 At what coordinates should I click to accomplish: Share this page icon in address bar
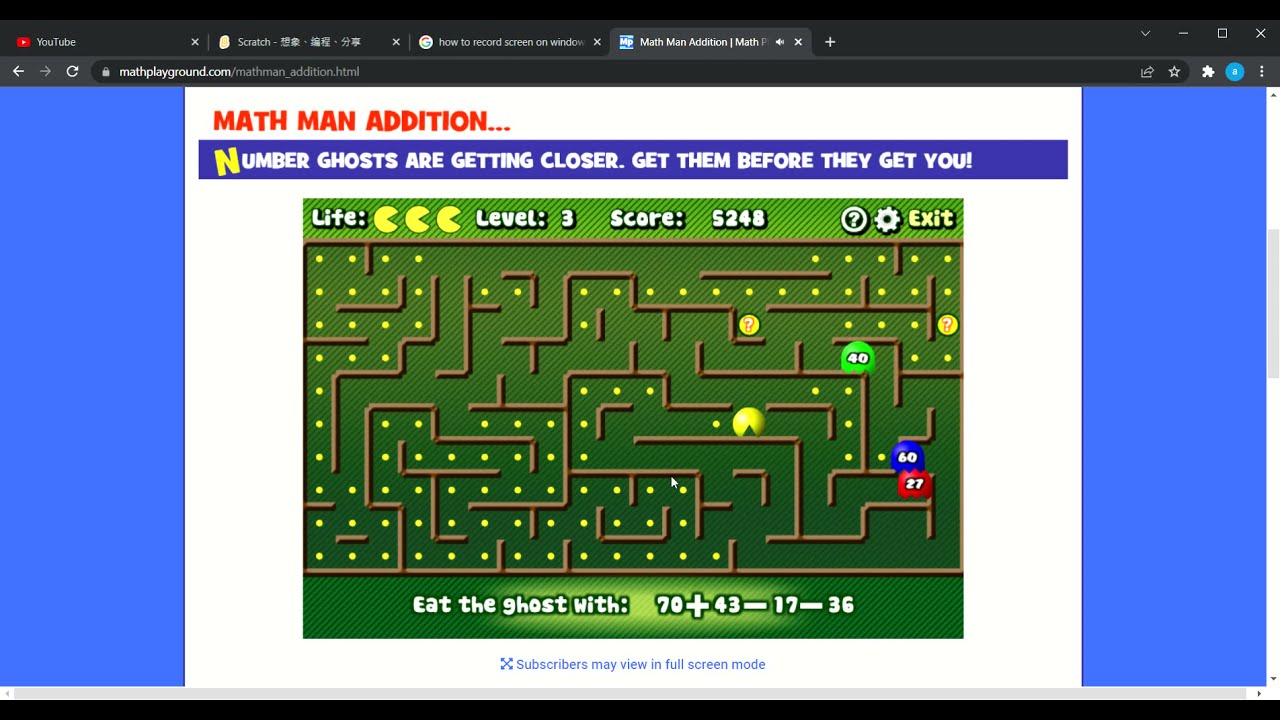pos(1147,72)
